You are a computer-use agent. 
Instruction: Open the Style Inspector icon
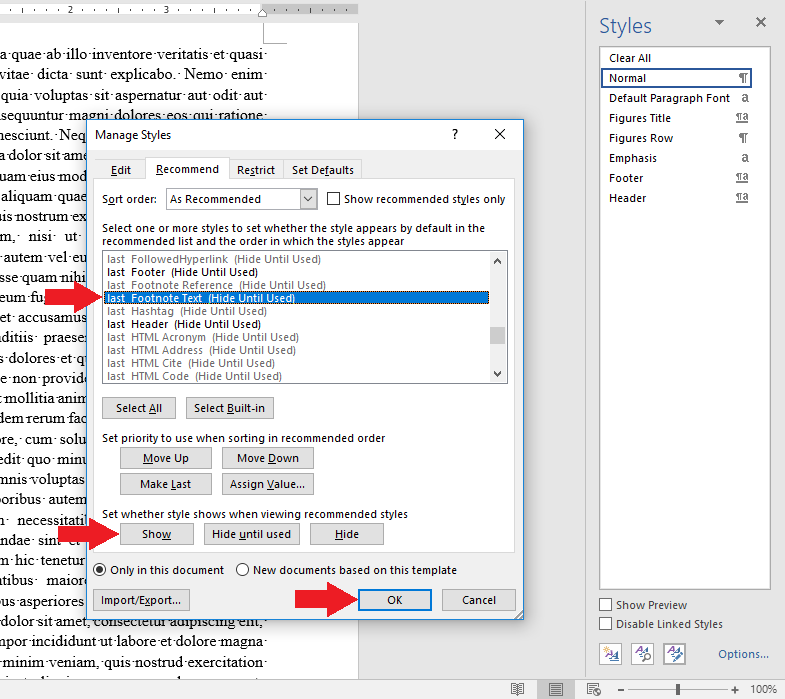(643, 653)
